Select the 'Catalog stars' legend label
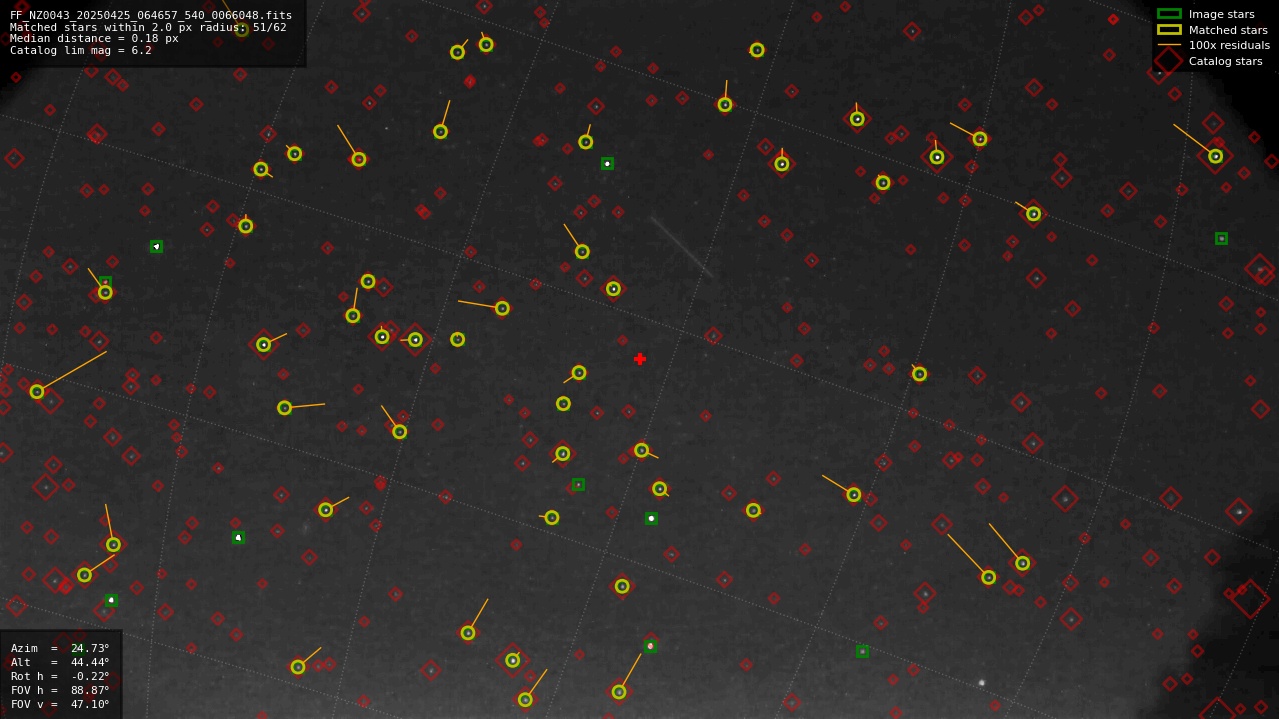1279x719 pixels. (x=1225, y=61)
